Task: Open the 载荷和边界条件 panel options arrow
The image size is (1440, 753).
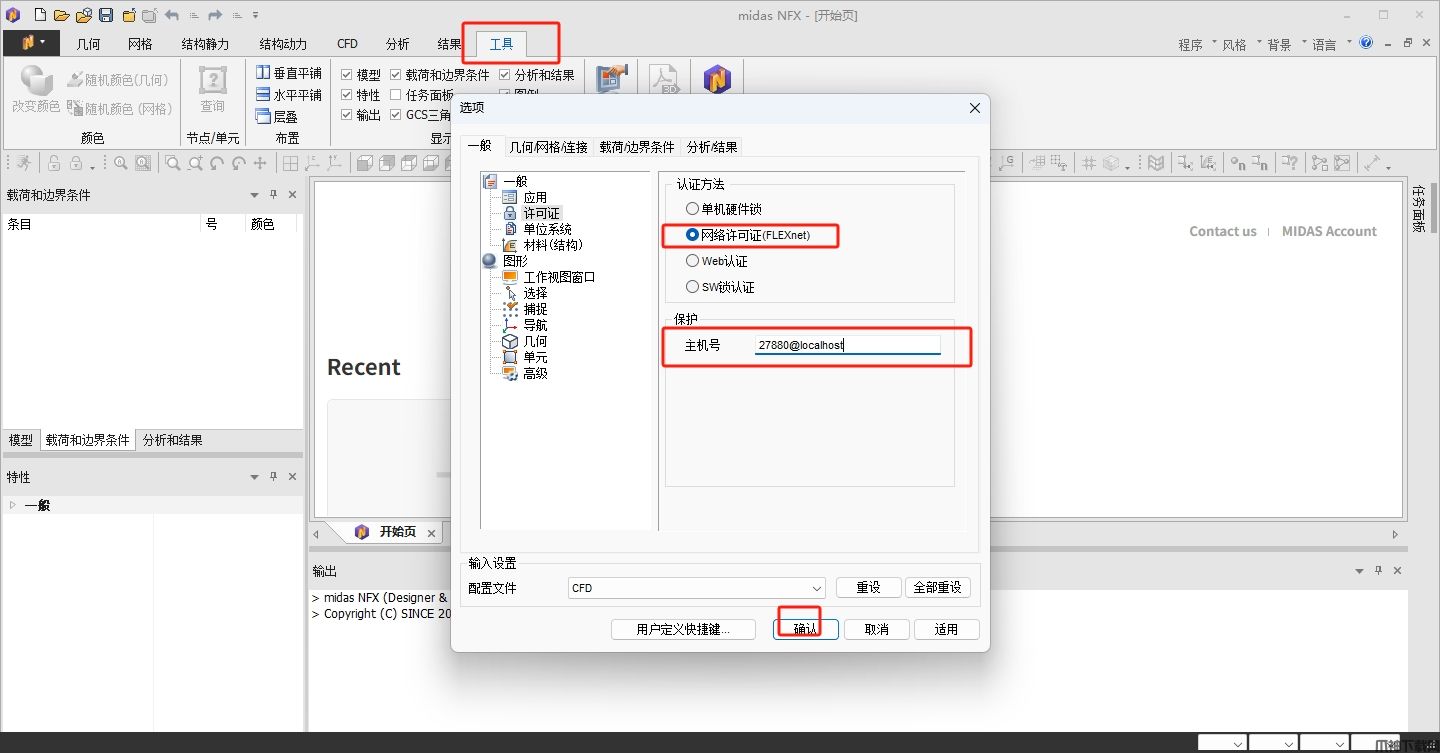Action: (254, 195)
